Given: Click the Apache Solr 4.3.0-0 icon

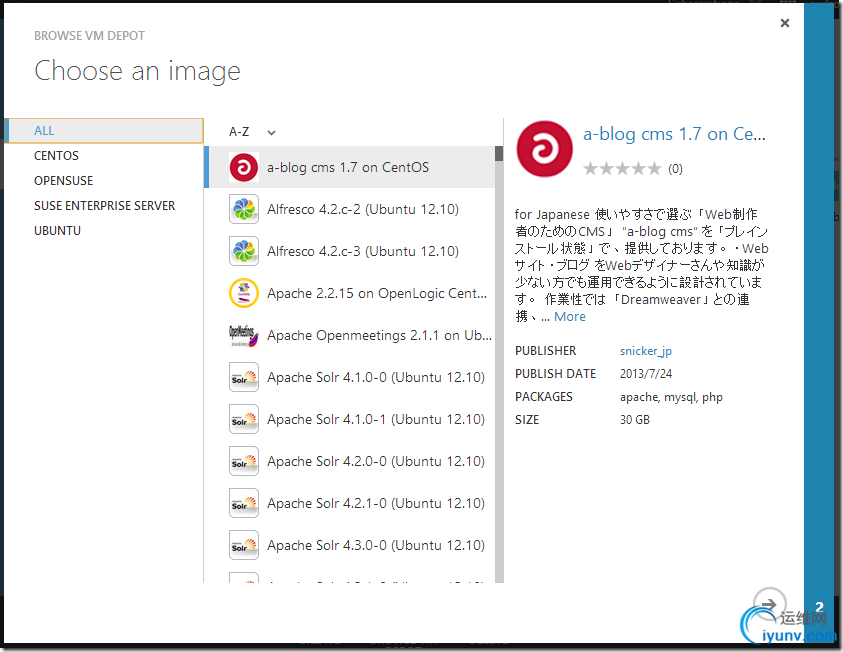Looking at the screenshot, I should (244, 545).
